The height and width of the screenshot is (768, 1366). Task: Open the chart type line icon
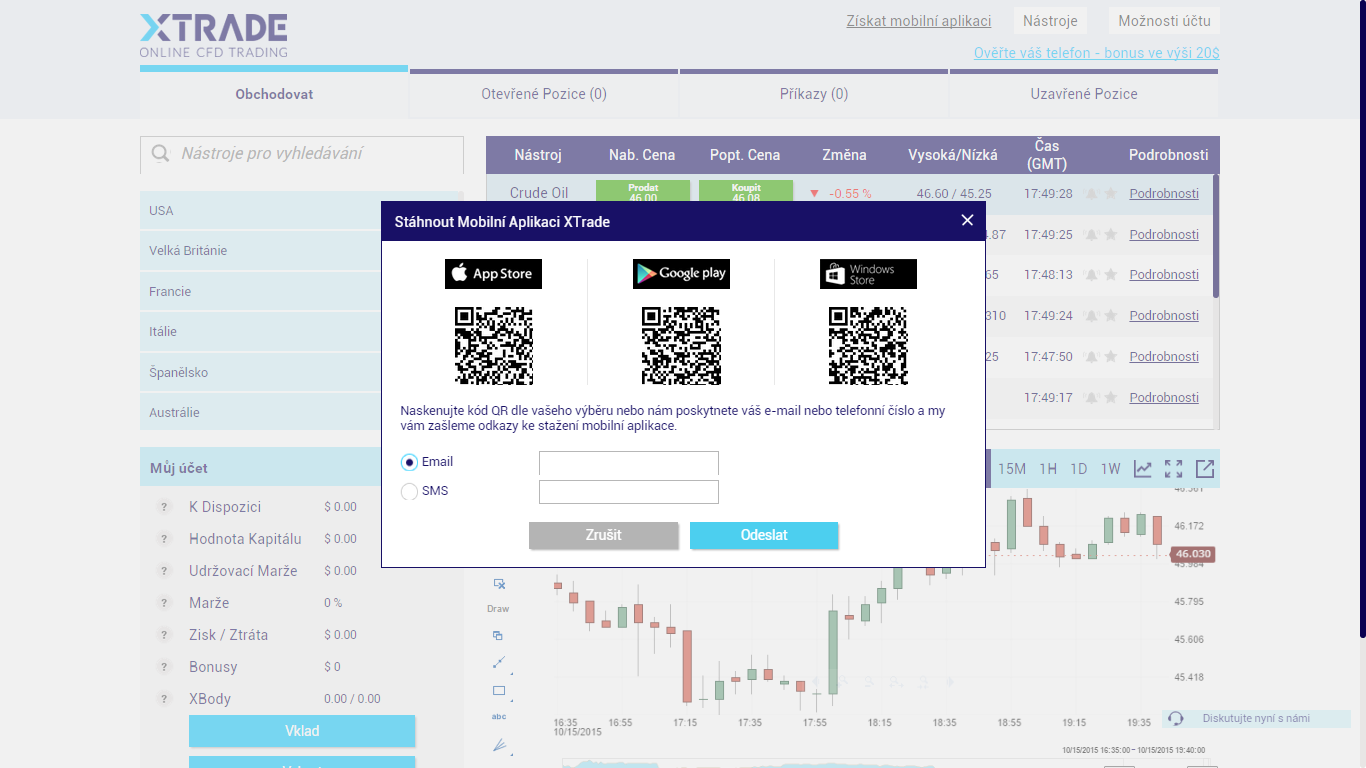click(x=1142, y=468)
